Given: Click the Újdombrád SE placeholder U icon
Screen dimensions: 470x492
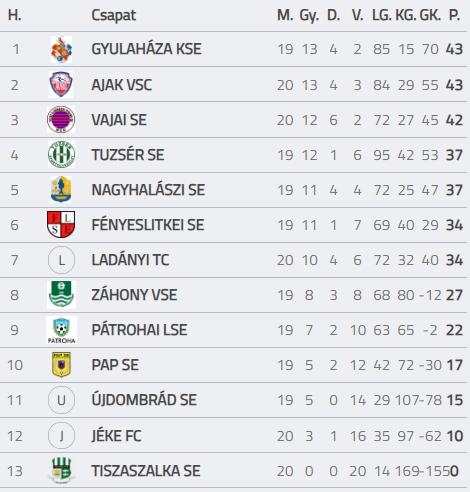Looking at the screenshot, I should pyautogui.click(x=61, y=400).
